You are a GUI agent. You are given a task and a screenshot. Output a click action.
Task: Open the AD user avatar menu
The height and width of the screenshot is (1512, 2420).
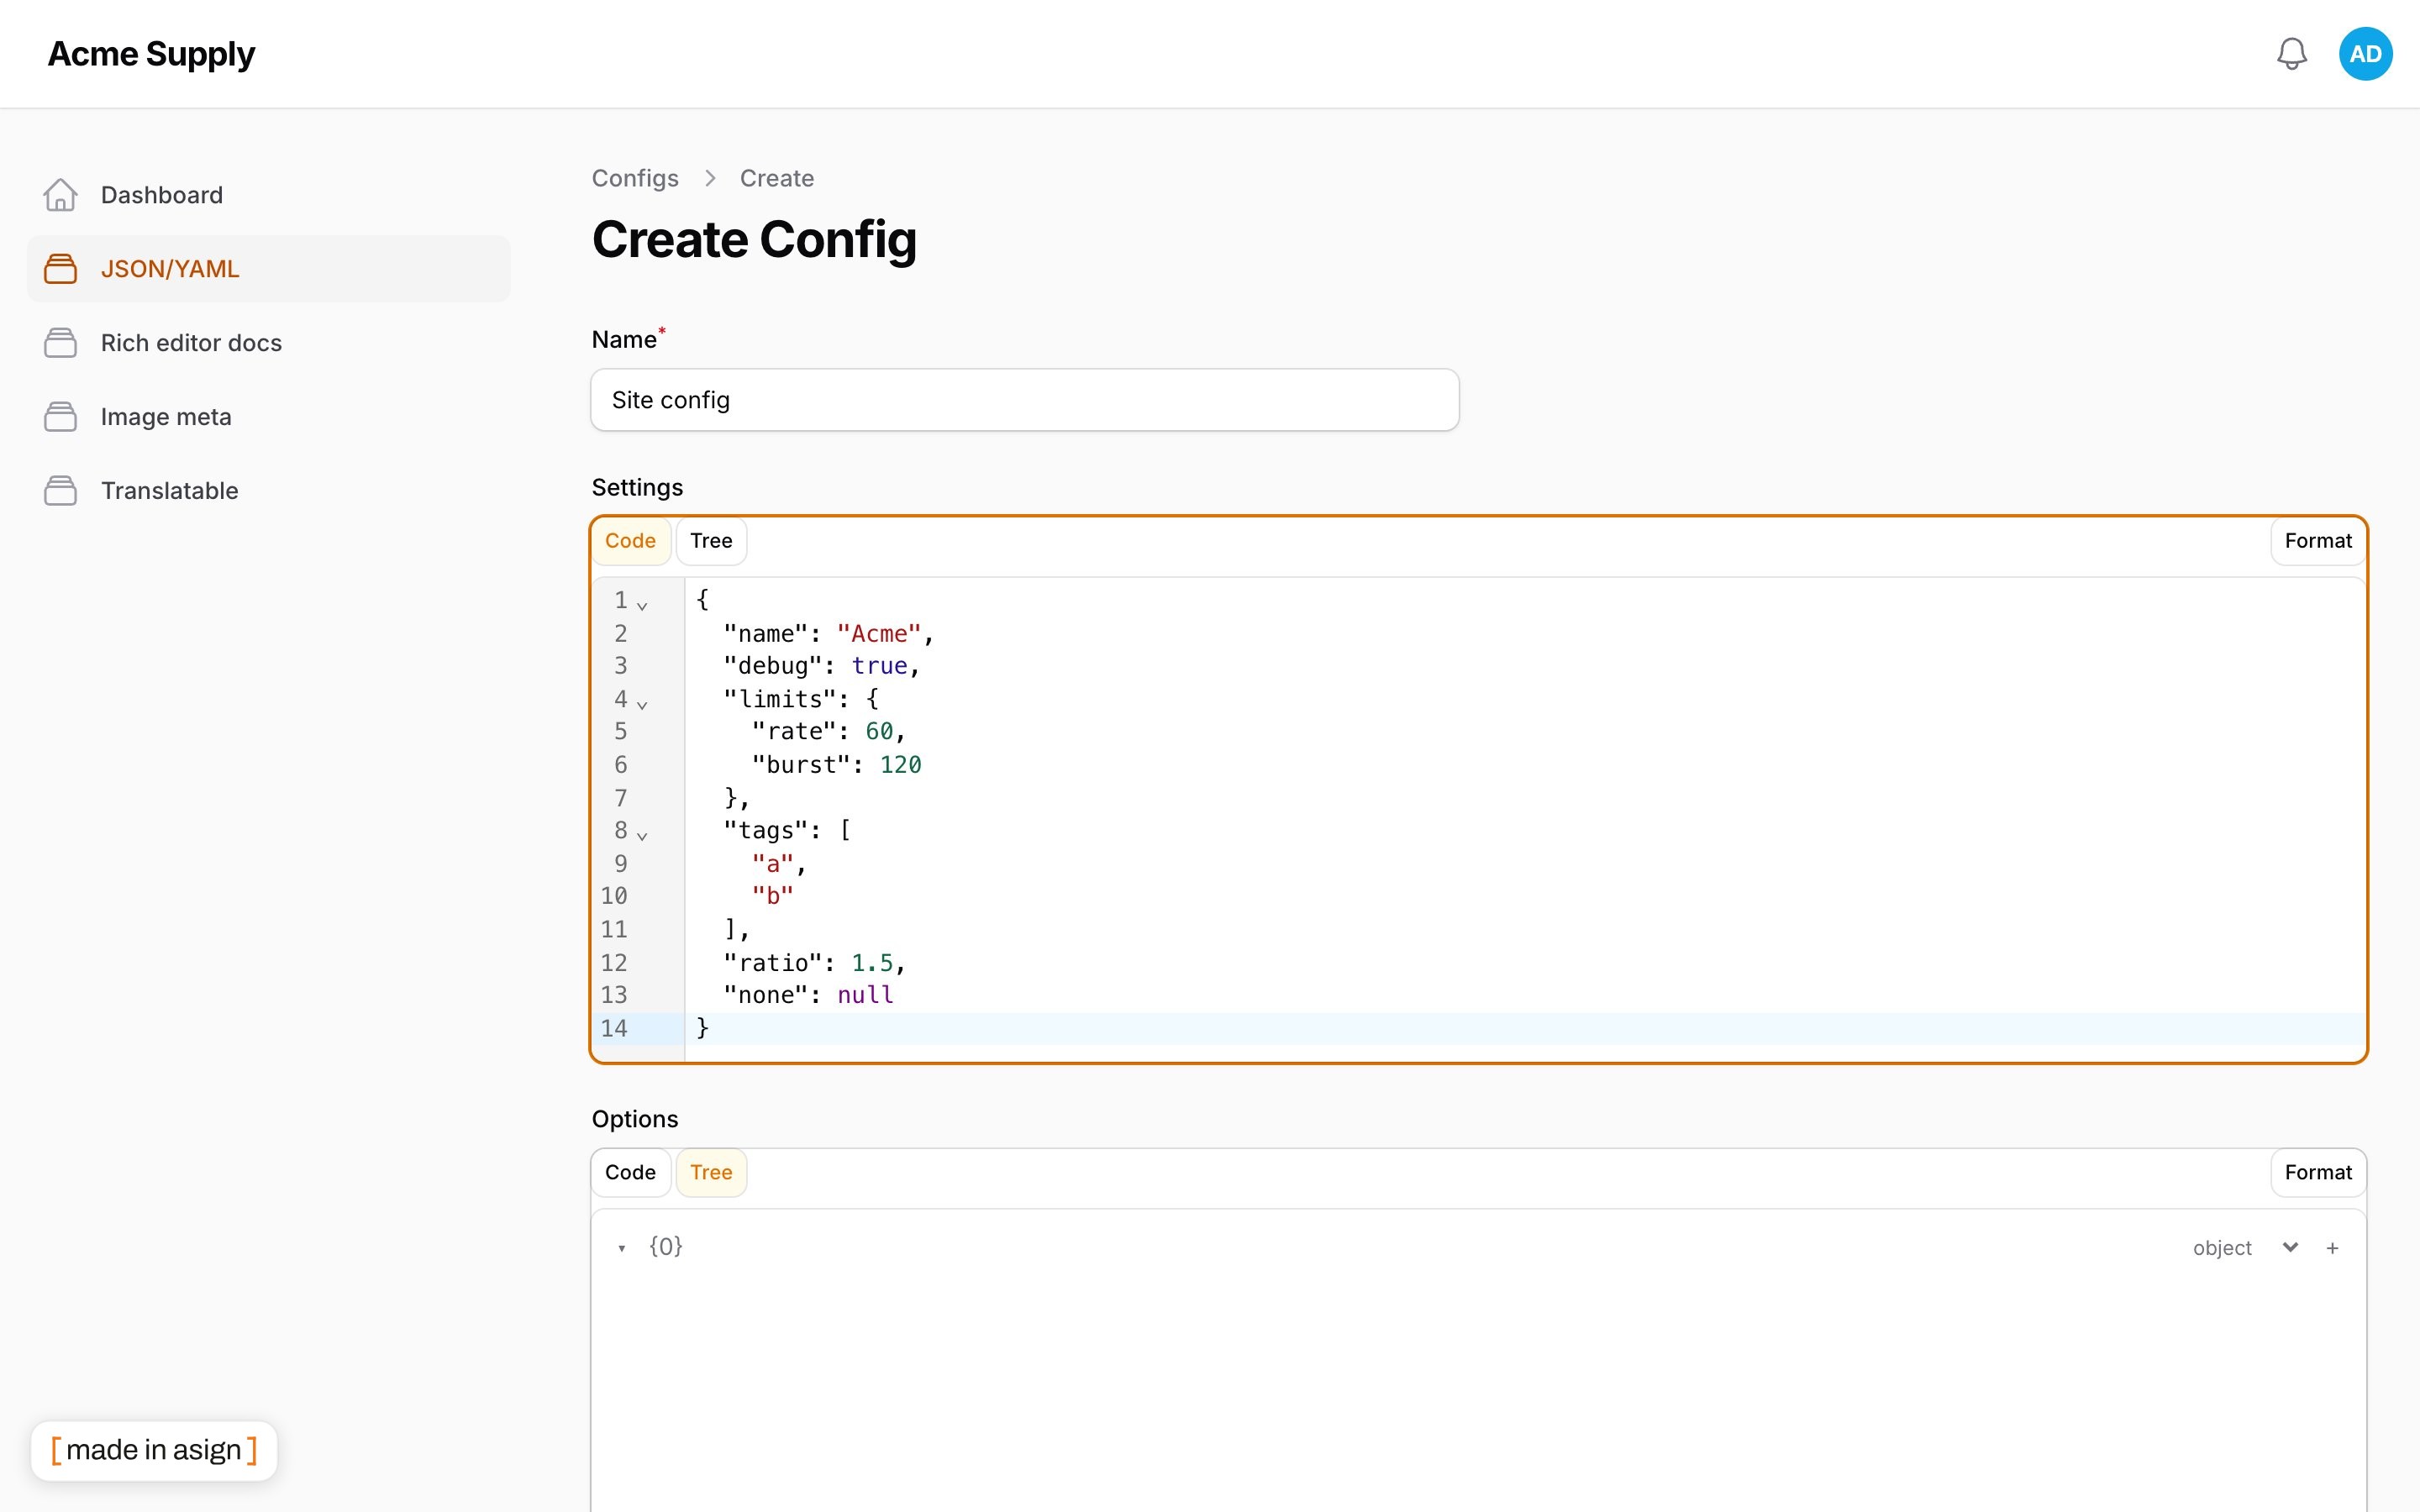2365,54
